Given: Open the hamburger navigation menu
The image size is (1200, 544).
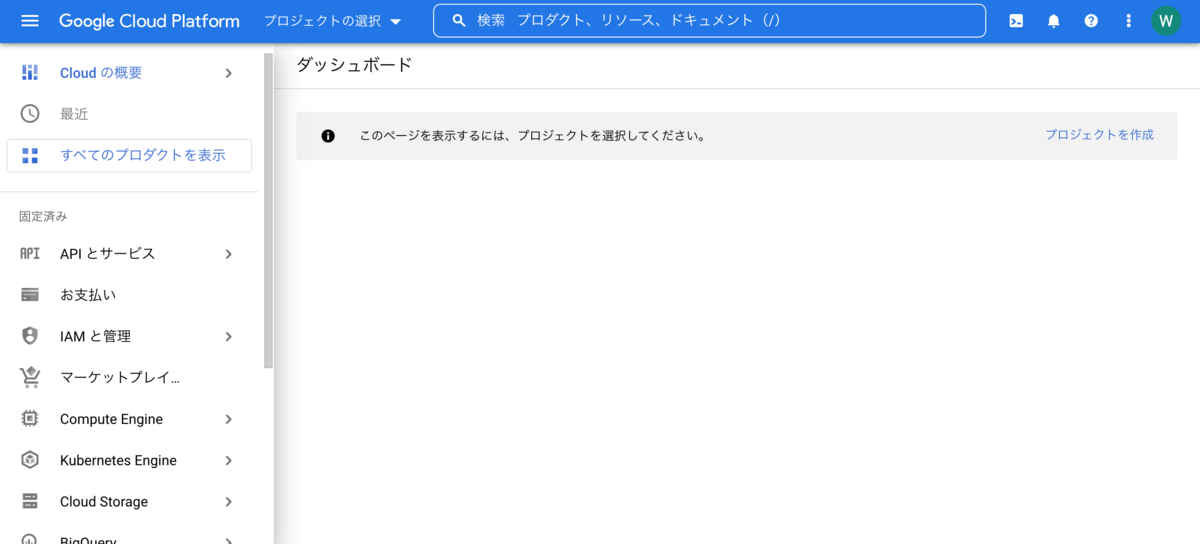Looking at the screenshot, I should coord(30,21).
